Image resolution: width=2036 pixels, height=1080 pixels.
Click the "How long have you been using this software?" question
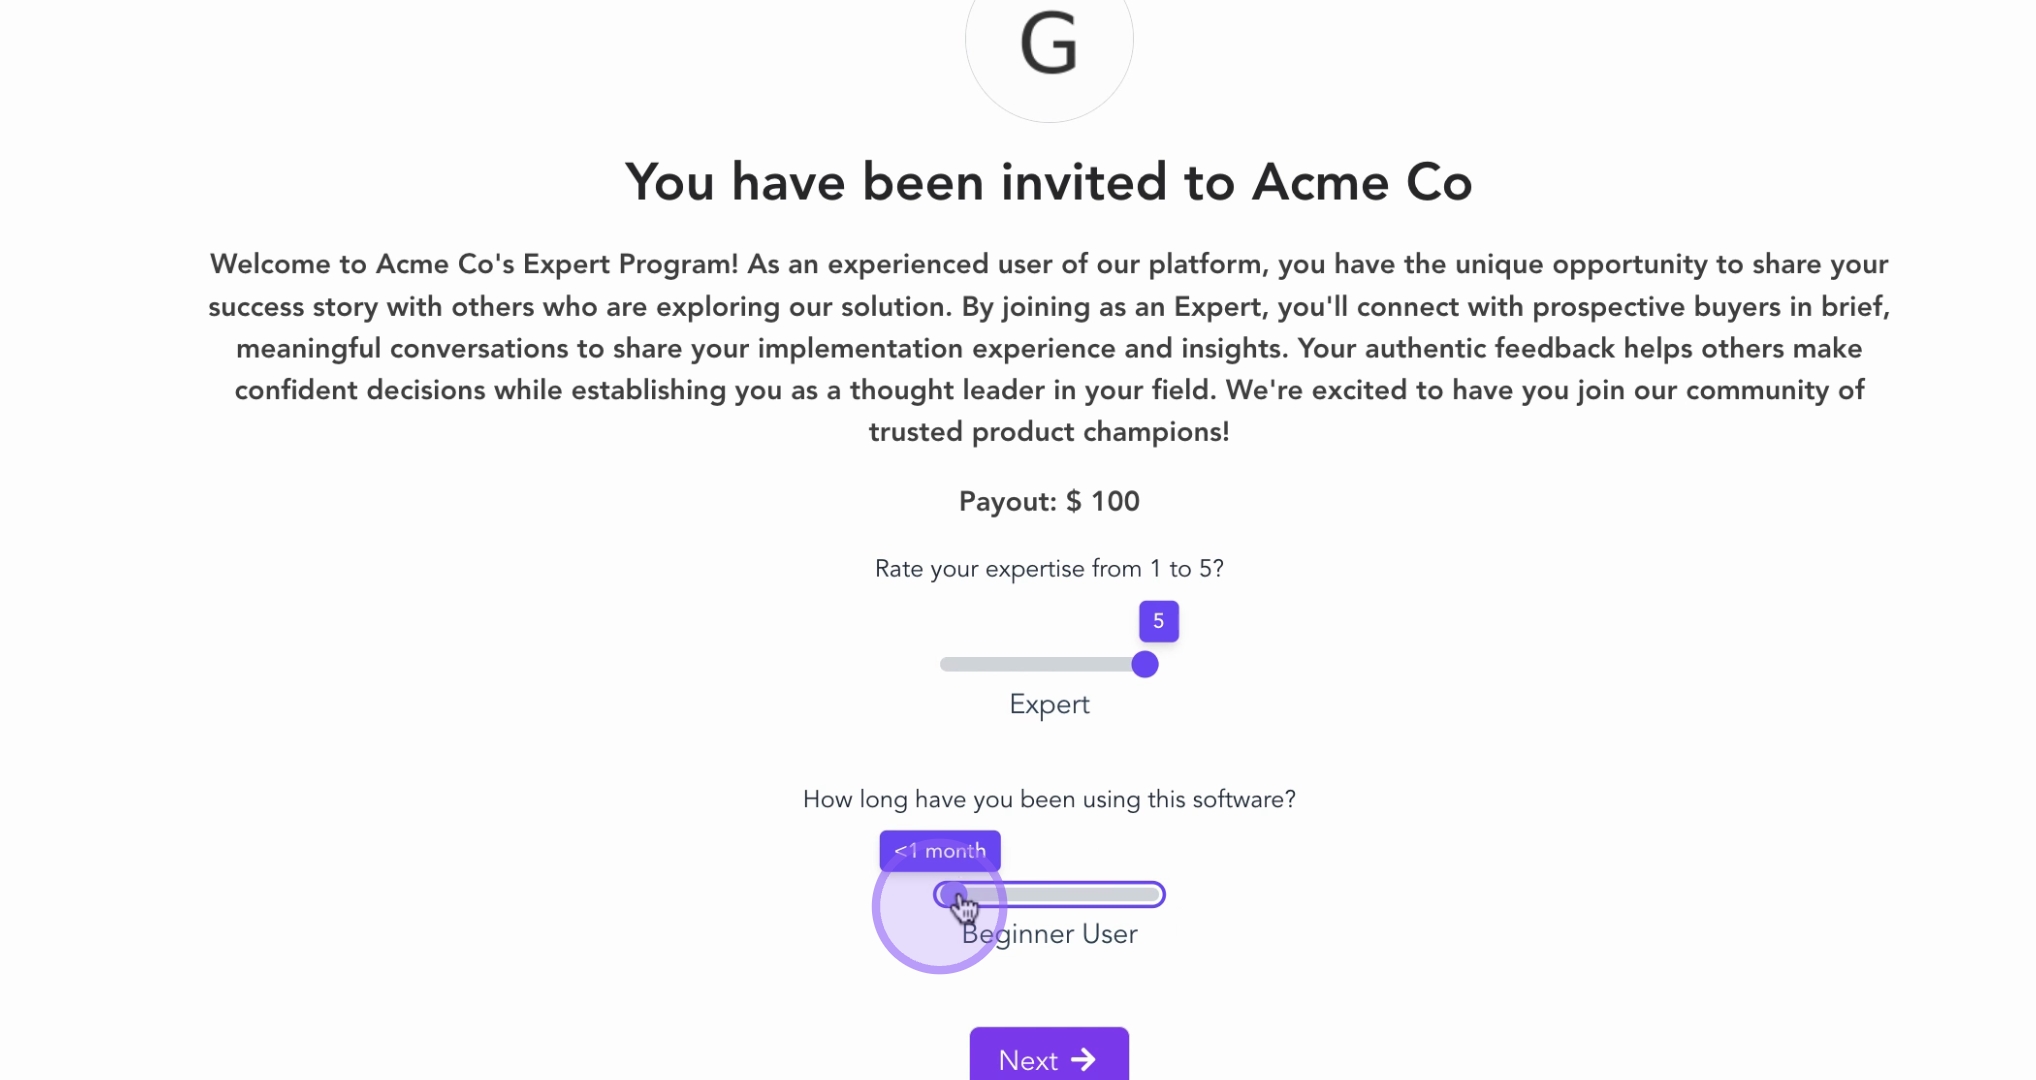click(x=1048, y=799)
